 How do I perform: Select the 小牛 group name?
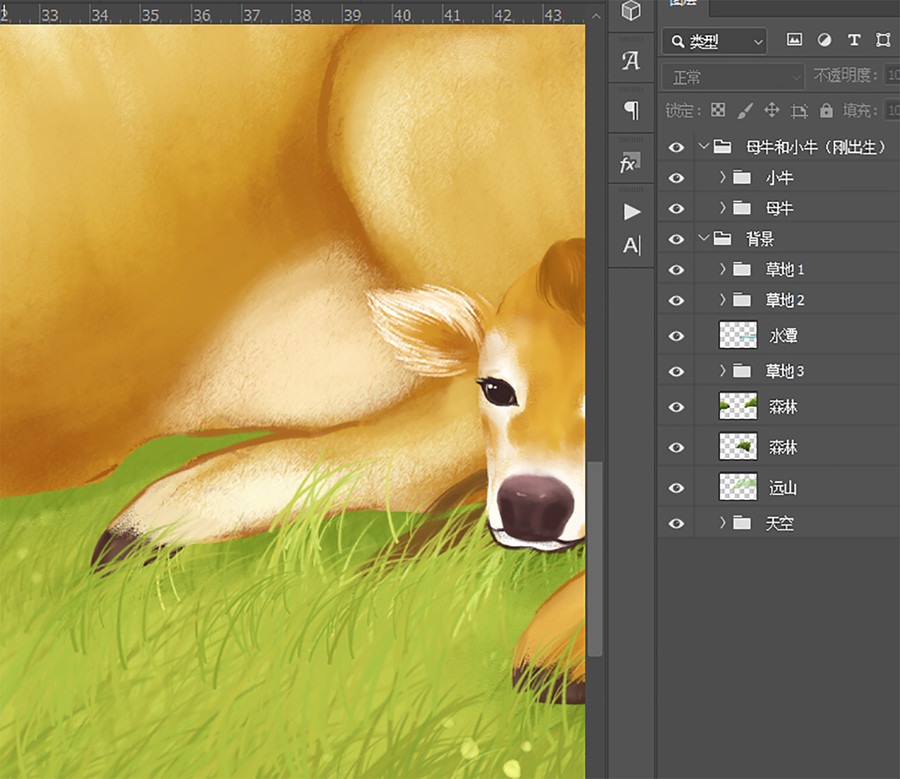point(779,178)
